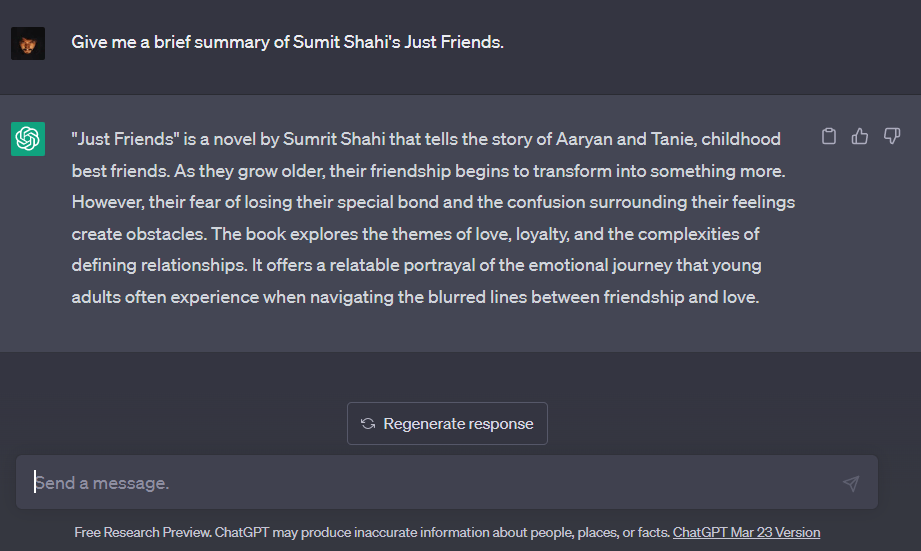The height and width of the screenshot is (551, 921).
Task: Click the green ChatGPT logo avatar
Action: [28, 139]
